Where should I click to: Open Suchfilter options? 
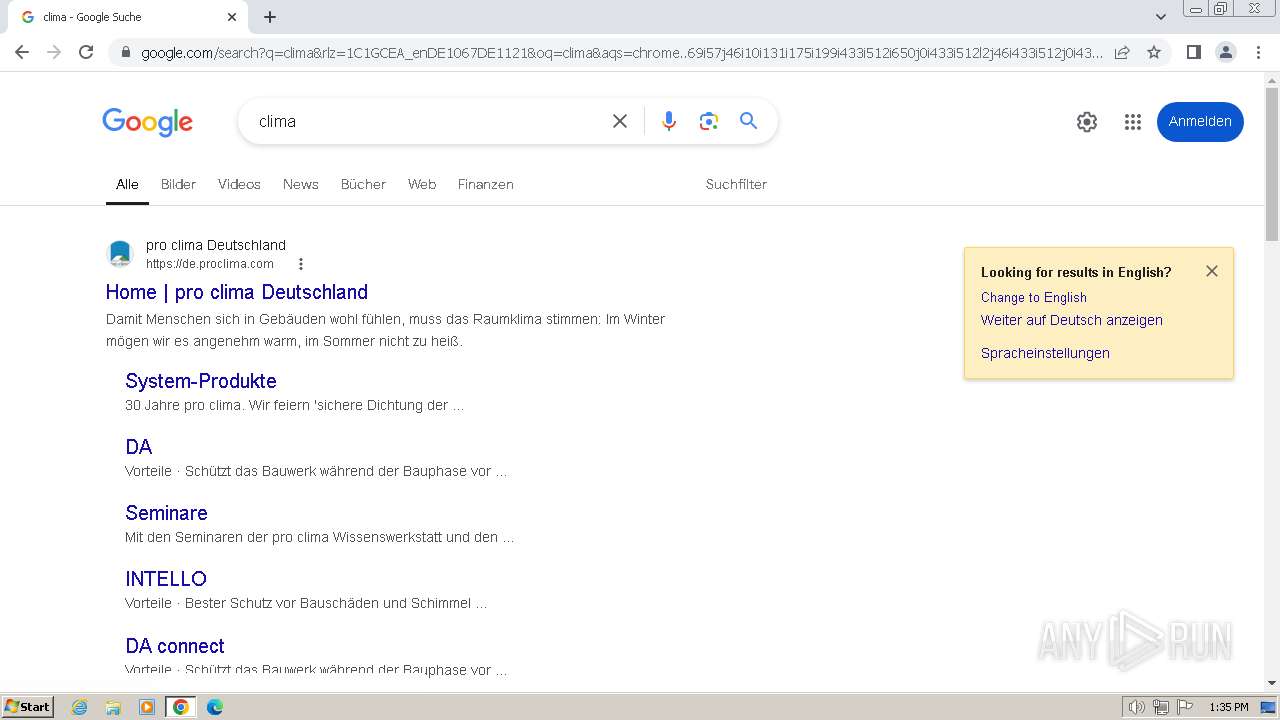tap(736, 184)
